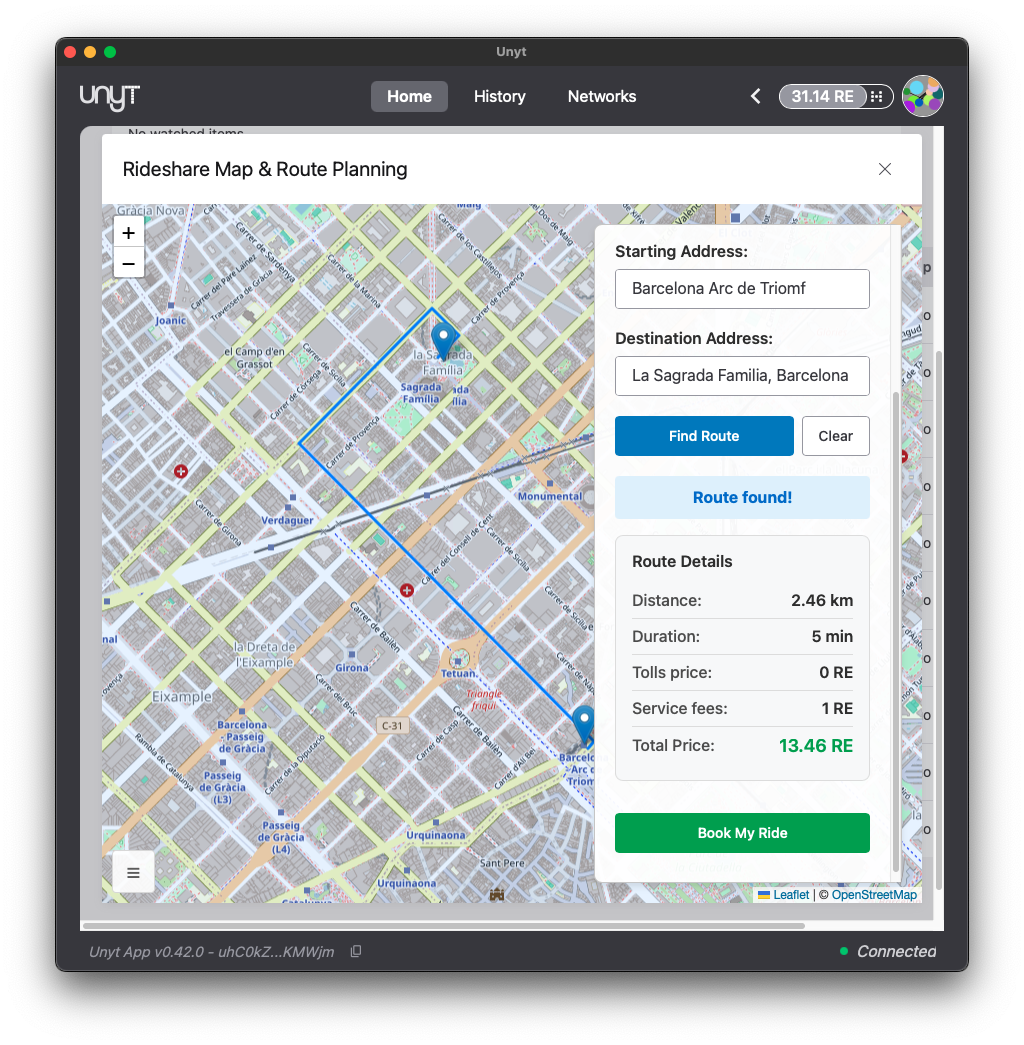The width and height of the screenshot is (1024, 1045).
Task: Open the map layers menu via hamburger icon
Action: pos(133,871)
